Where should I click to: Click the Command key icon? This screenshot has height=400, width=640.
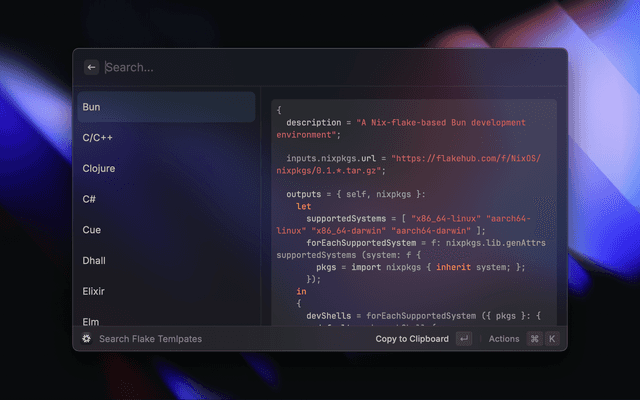click(x=534, y=339)
